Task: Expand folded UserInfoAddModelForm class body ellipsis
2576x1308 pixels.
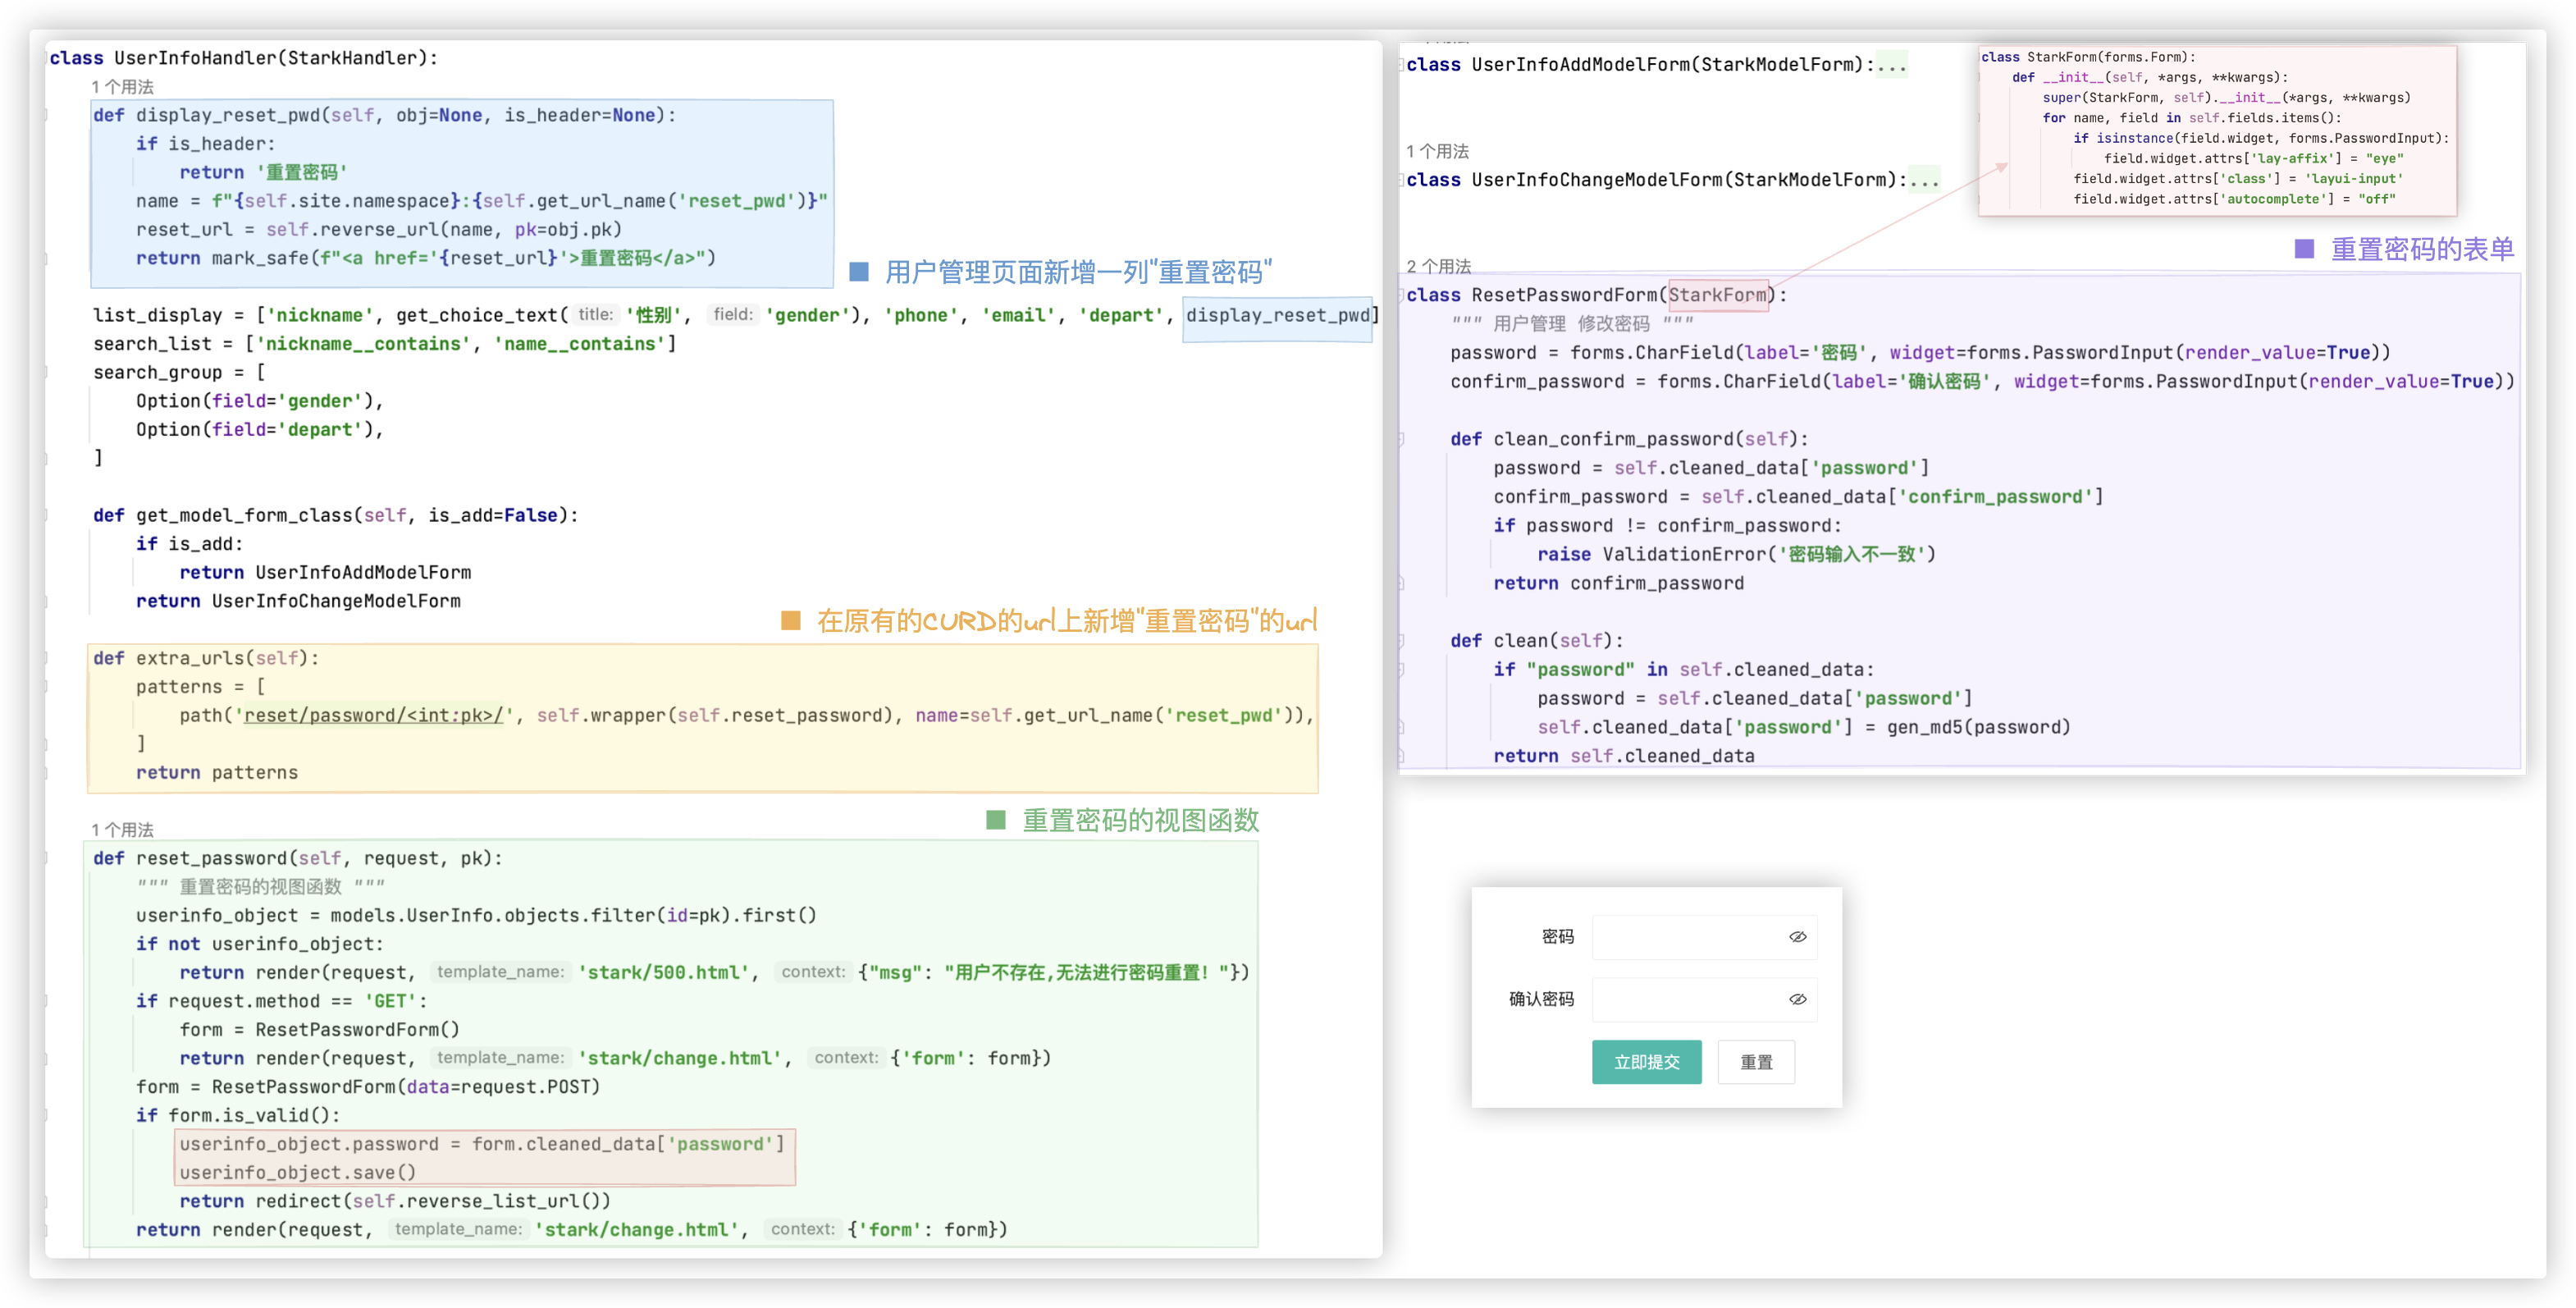Action: coord(1891,65)
